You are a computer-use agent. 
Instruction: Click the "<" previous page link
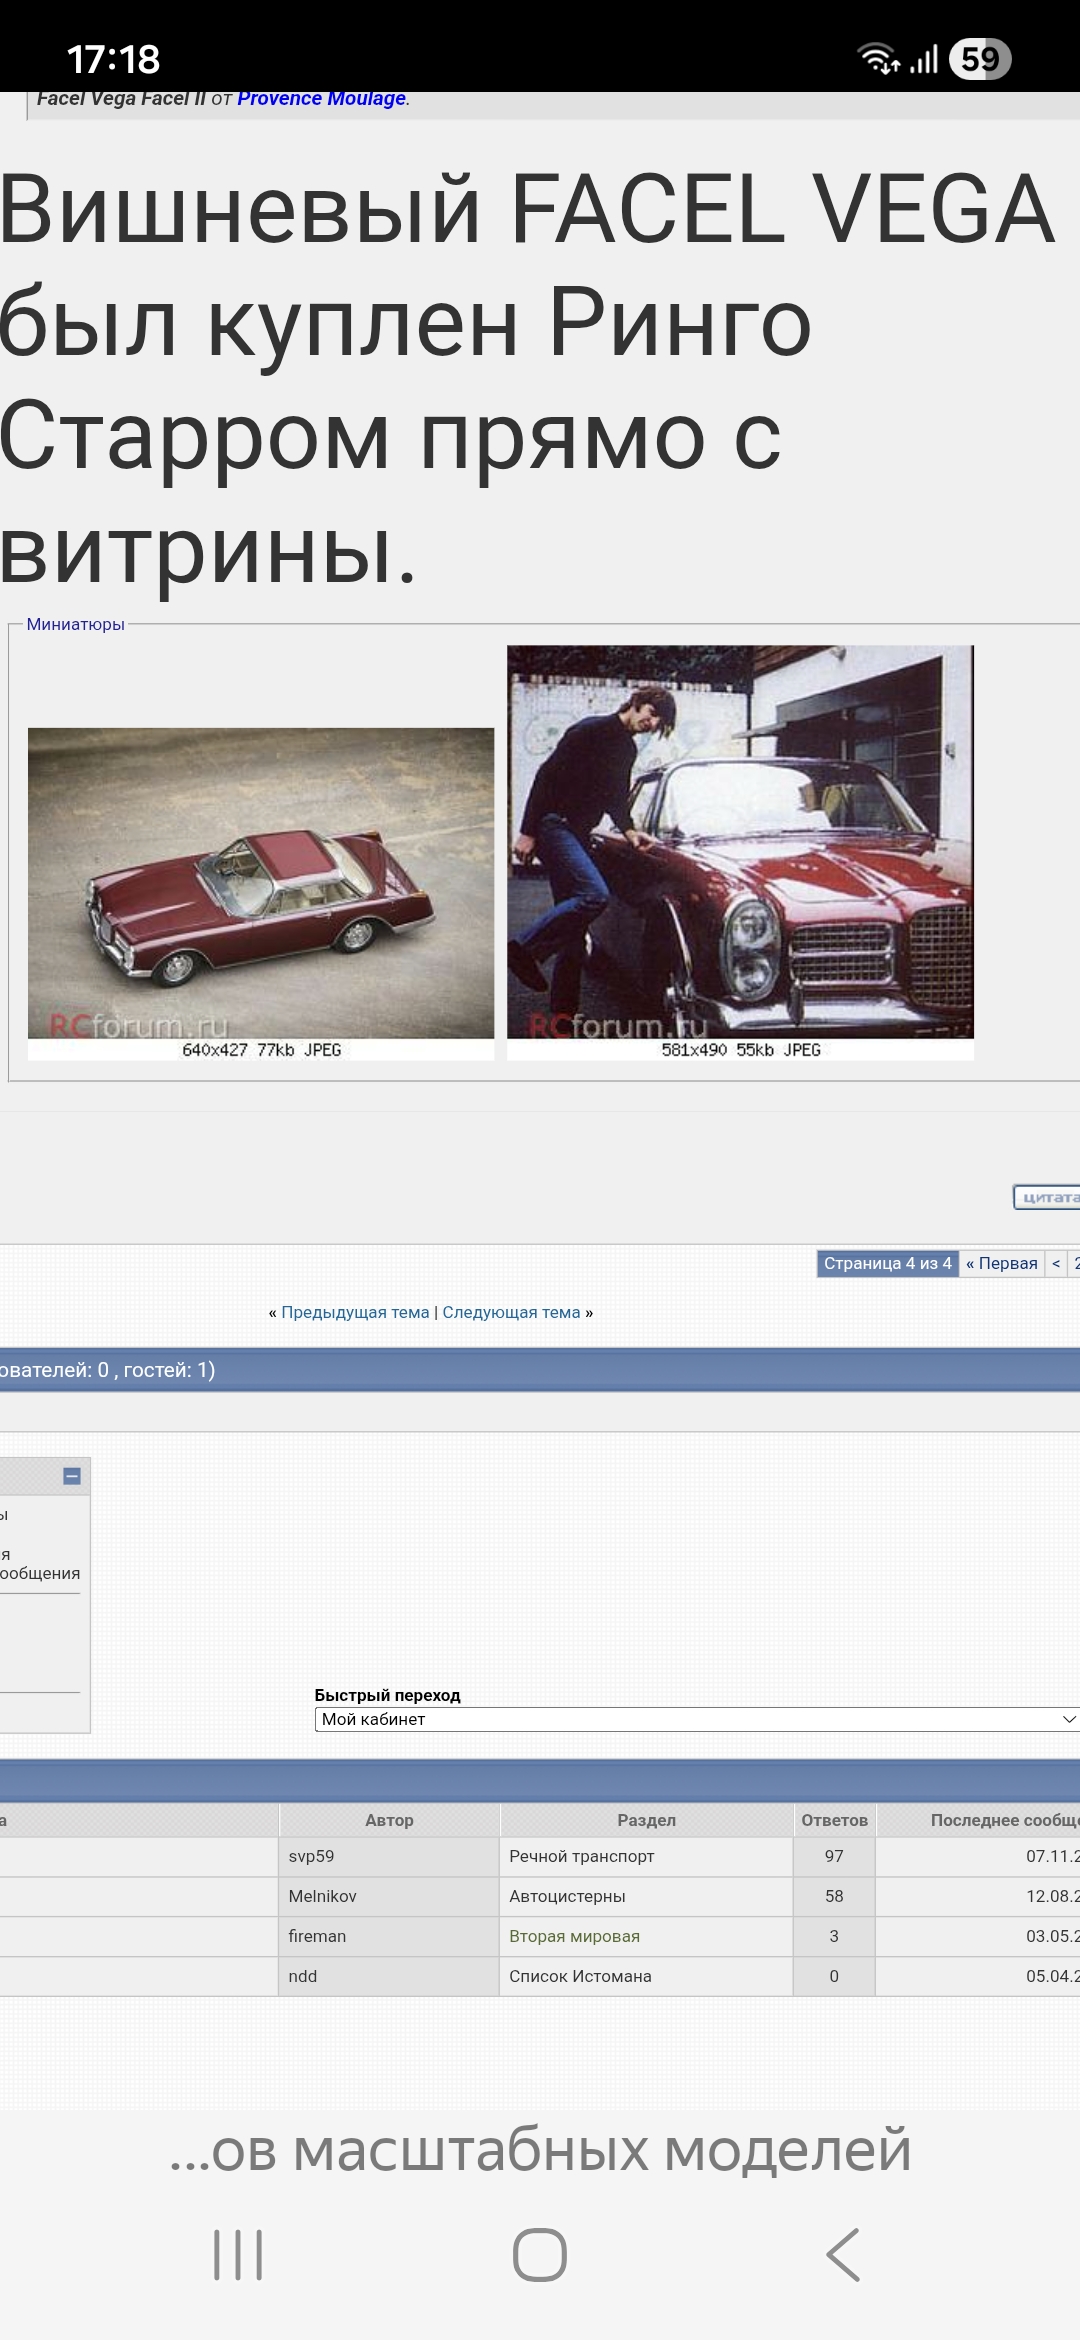tap(1056, 1263)
